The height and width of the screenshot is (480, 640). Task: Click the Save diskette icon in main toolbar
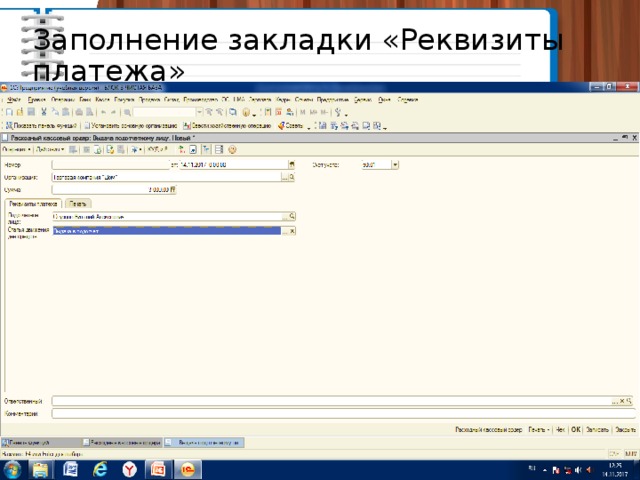pyautogui.click(x=31, y=112)
